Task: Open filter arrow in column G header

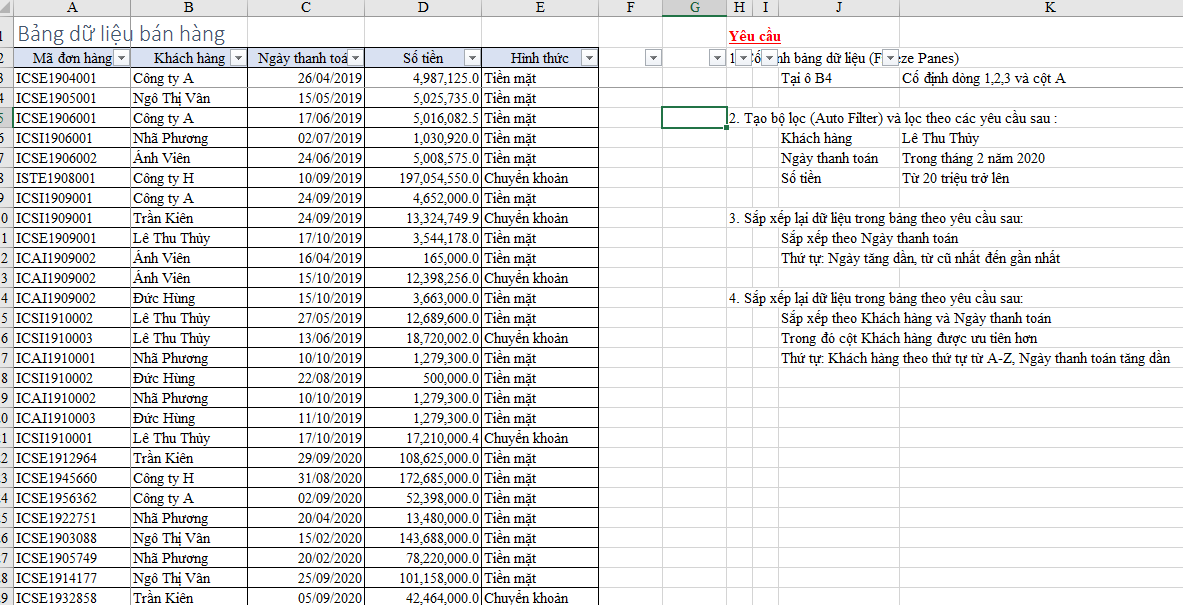Action: point(717,58)
